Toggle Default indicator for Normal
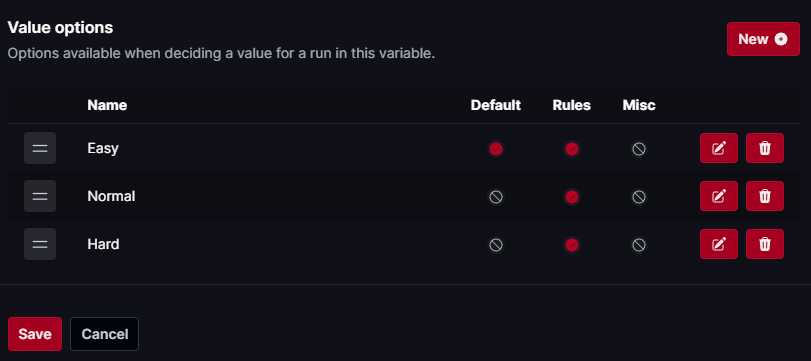The image size is (811, 361). (495, 197)
